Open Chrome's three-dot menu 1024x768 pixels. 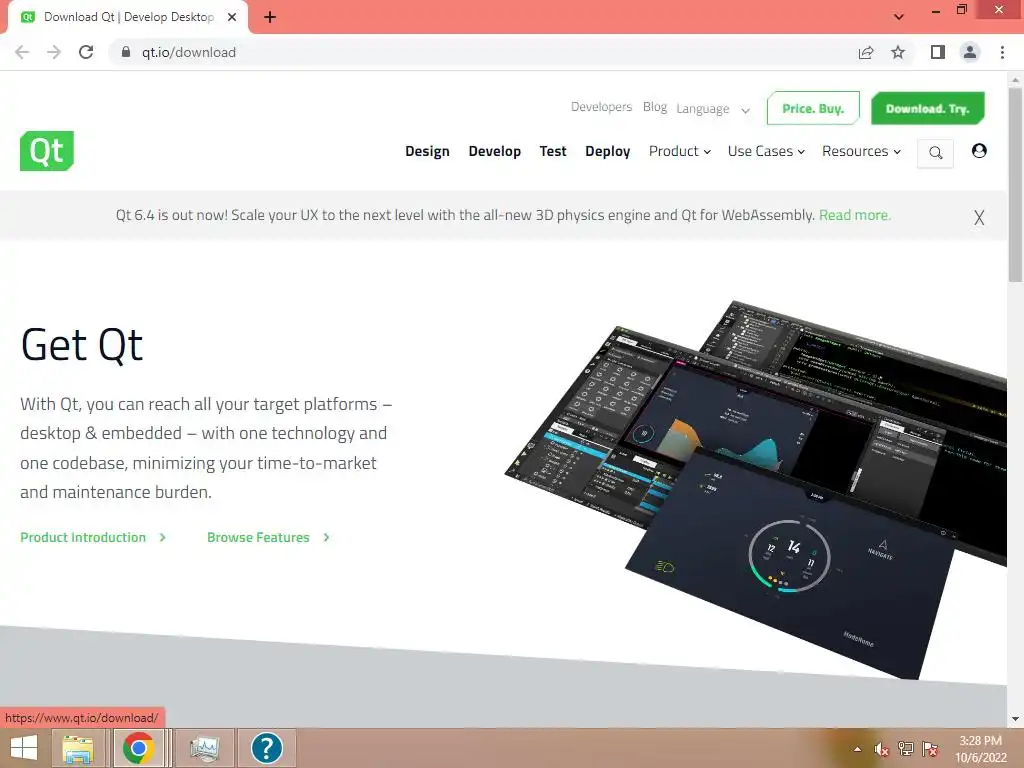(x=1002, y=52)
